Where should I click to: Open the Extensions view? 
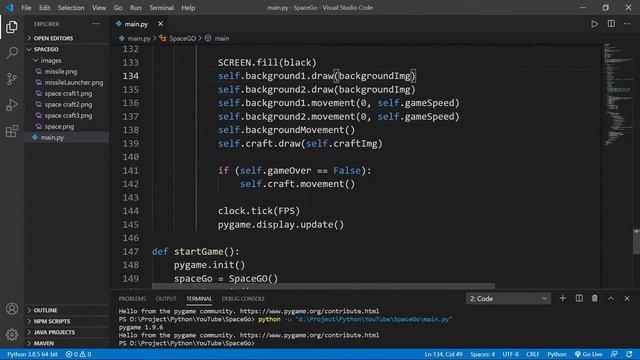[12, 131]
